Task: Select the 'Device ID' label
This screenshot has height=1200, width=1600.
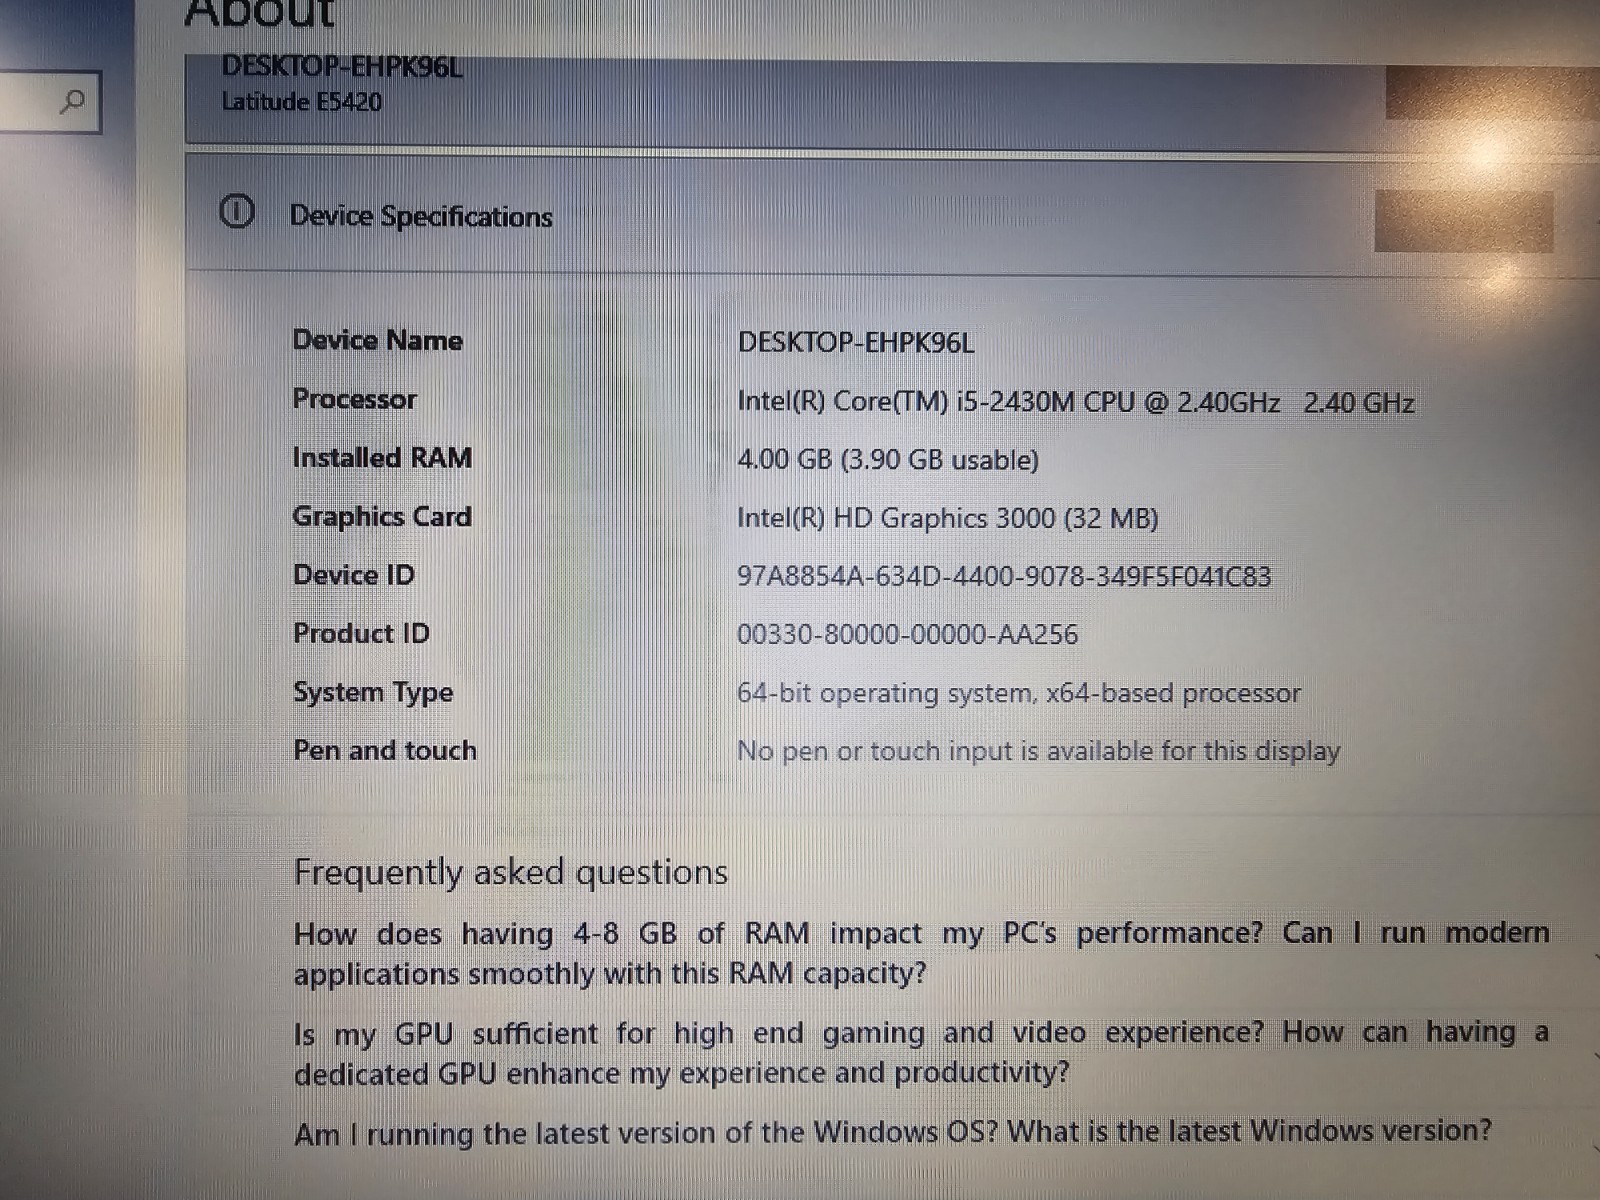Action: [353, 575]
